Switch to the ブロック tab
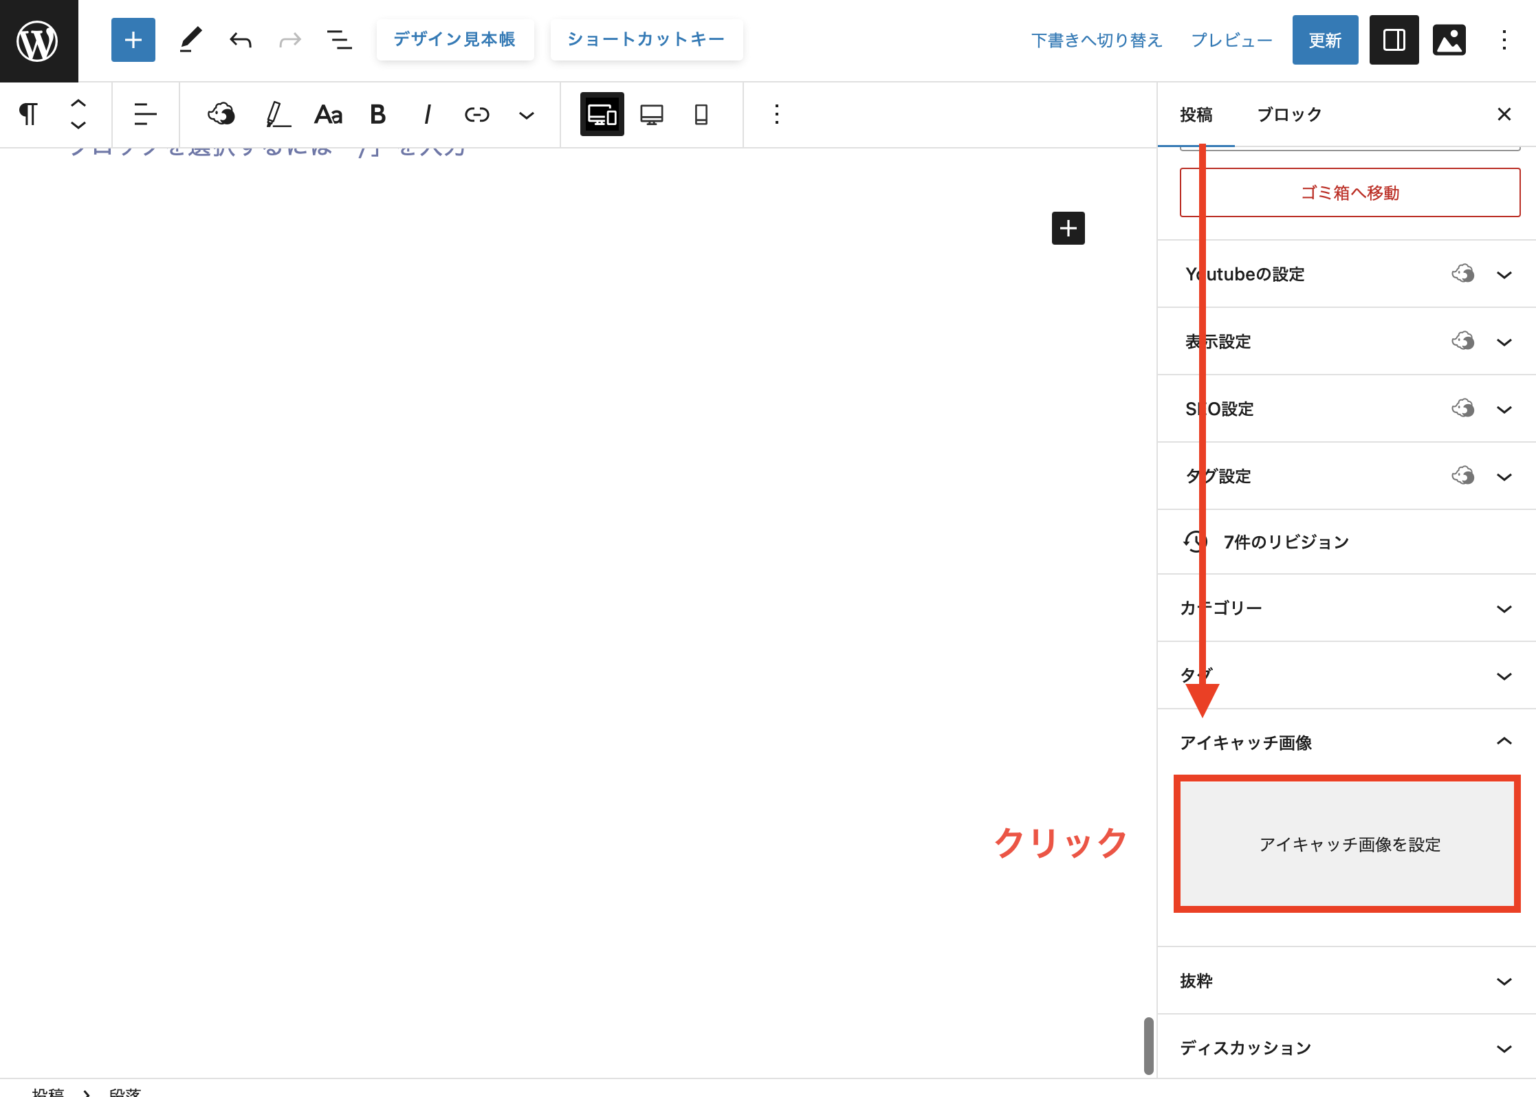Viewport: 1536px width, 1097px height. tap(1288, 115)
